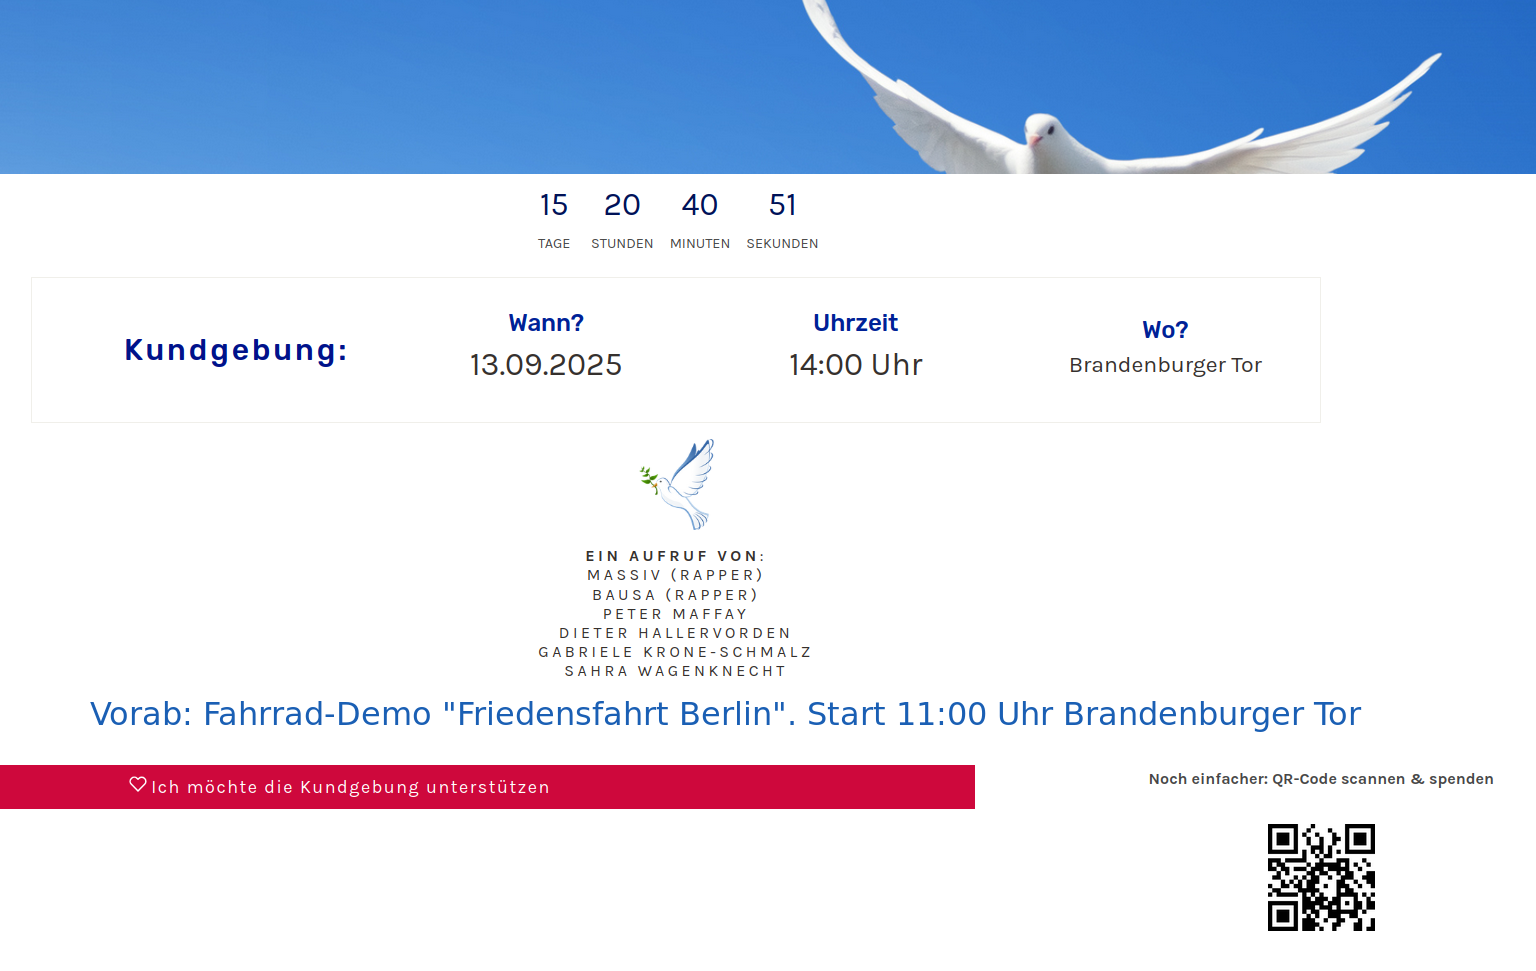Image resolution: width=1536 pixels, height=971 pixels.
Task: Open the 'Vorab: Fahrrad-Demo Friedensfahrt Berlin' link
Action: point(725,714)
